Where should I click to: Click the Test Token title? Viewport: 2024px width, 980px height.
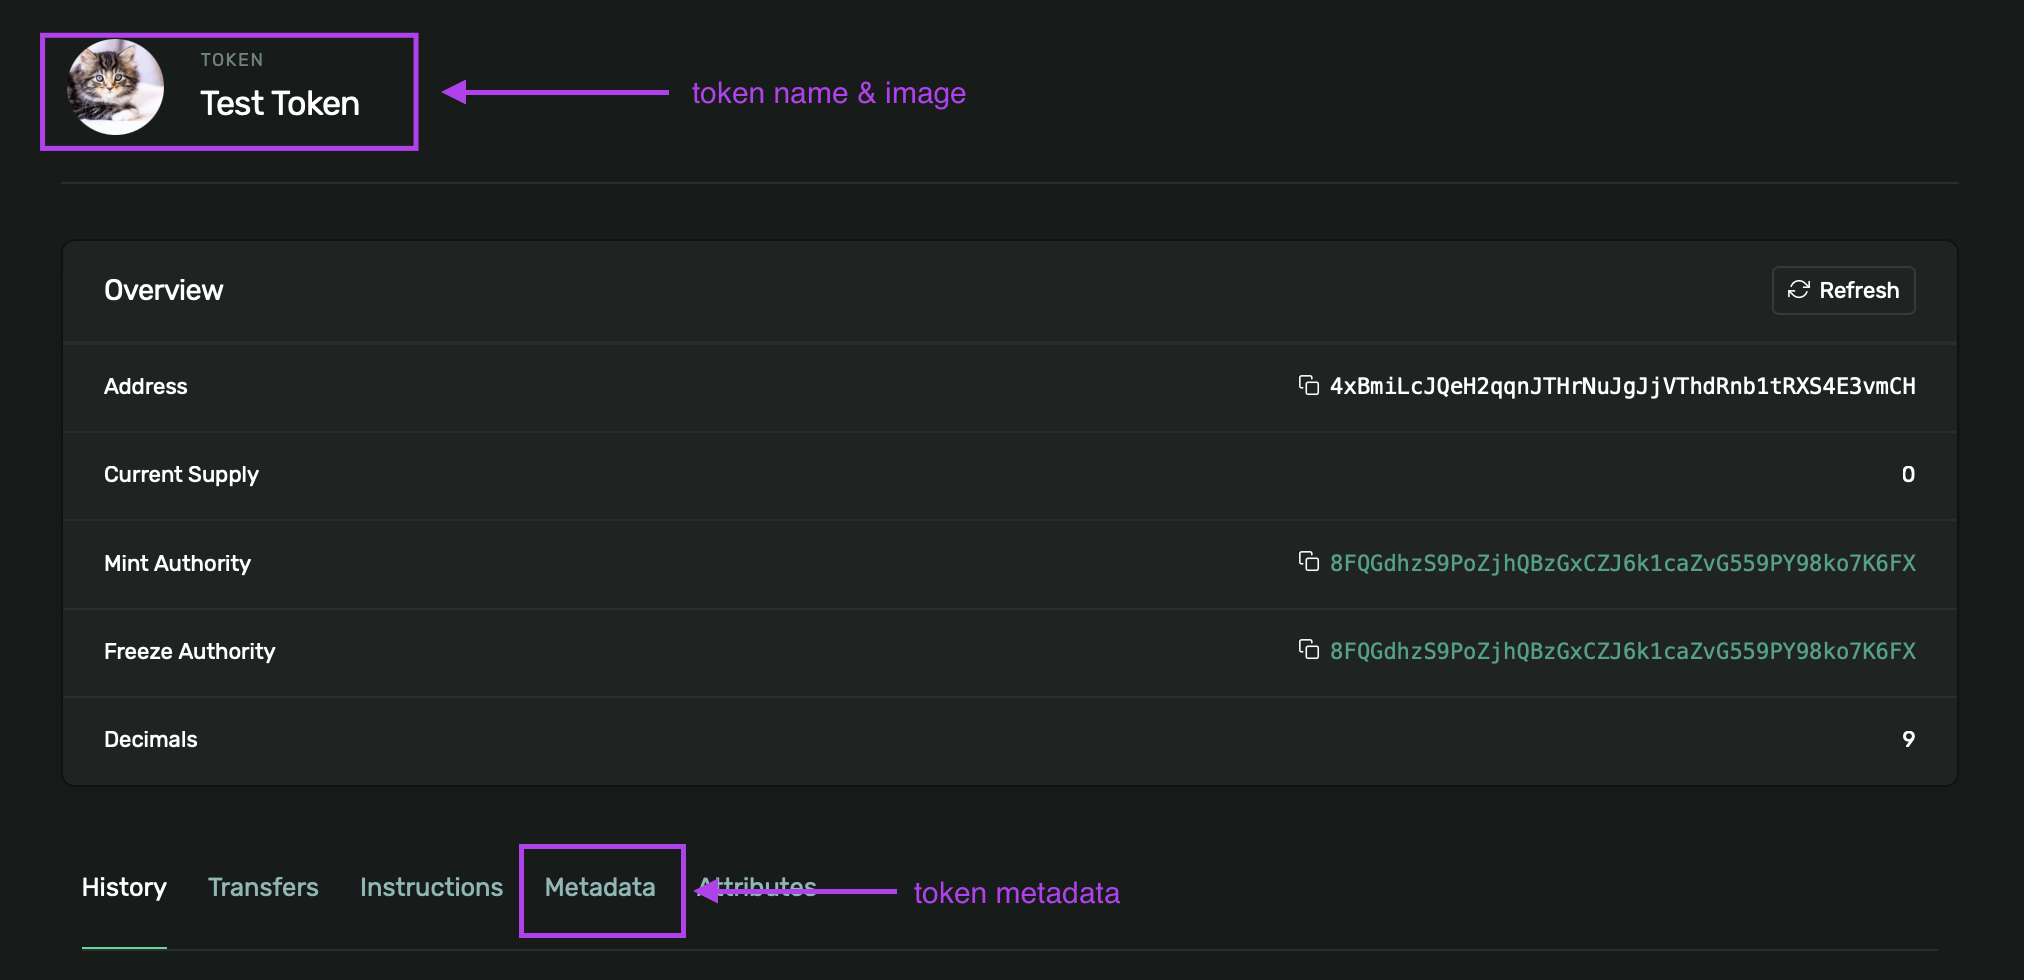coord(280,103)
